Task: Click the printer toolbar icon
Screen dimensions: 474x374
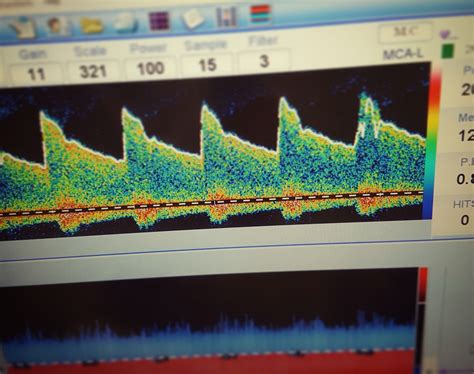Action: (125, 23)
